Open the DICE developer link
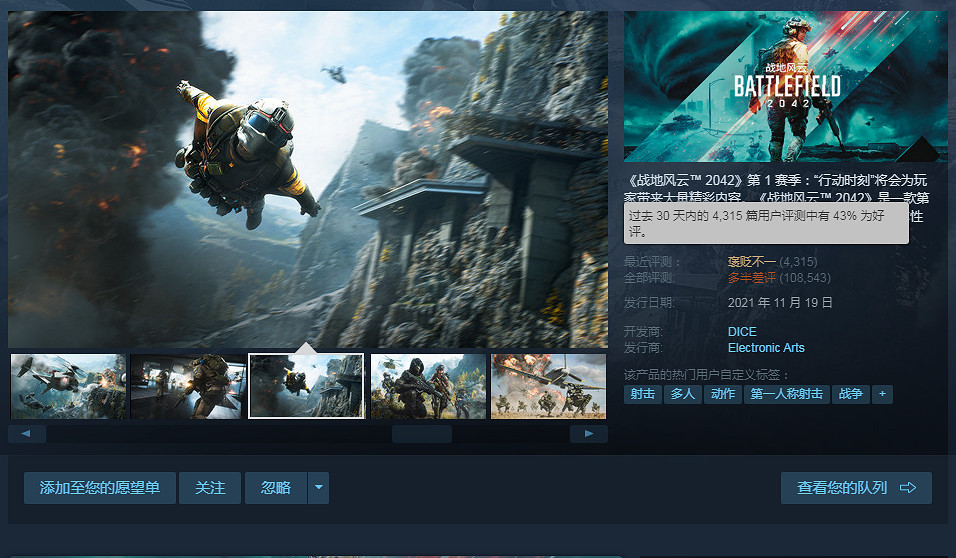 pos(742,332)
